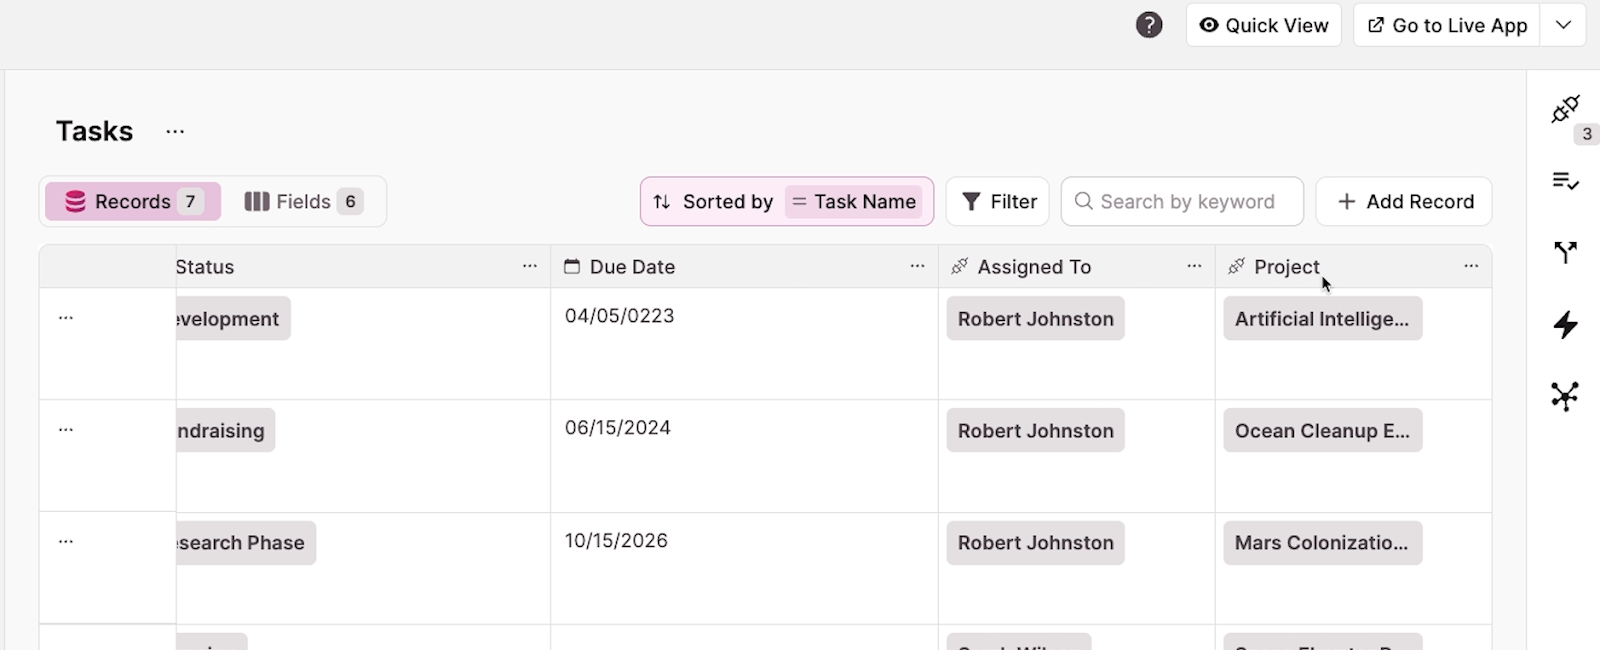Click the Quick View button
This screenshot has width=1600, height=650.
tap(1264, 25)
